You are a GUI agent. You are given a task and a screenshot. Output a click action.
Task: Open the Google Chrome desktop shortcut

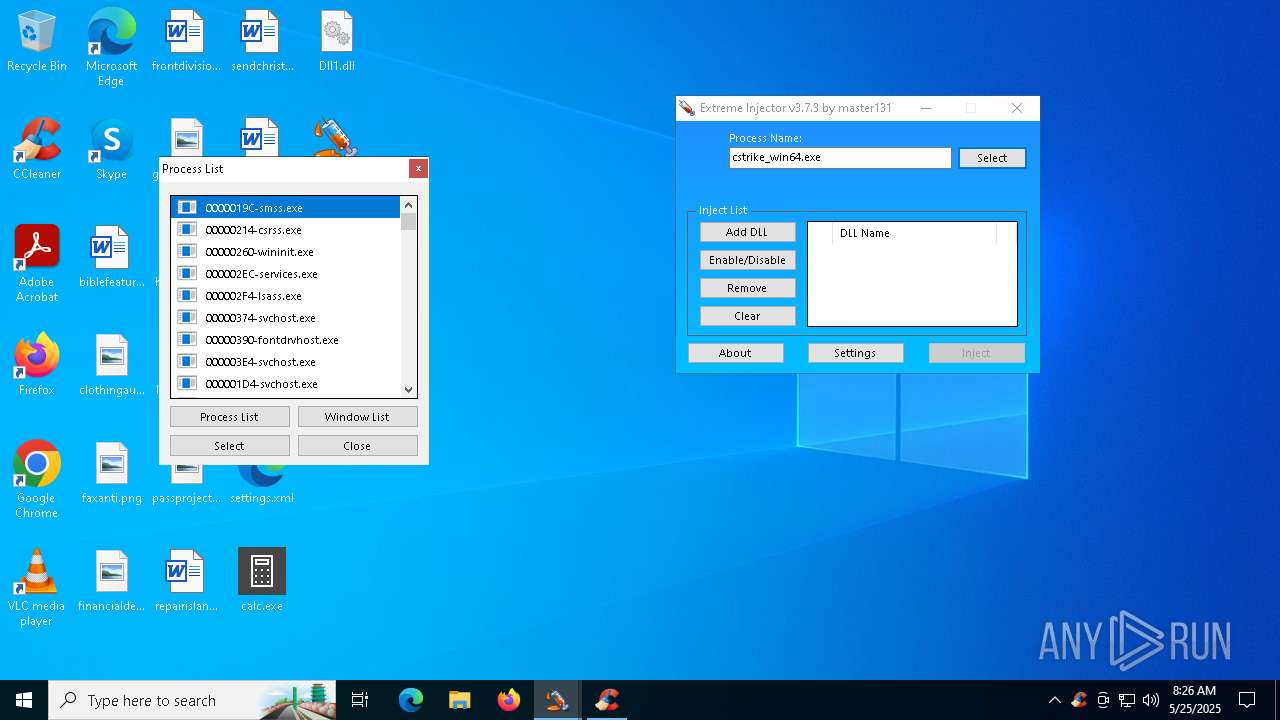(x=37, y=480)
